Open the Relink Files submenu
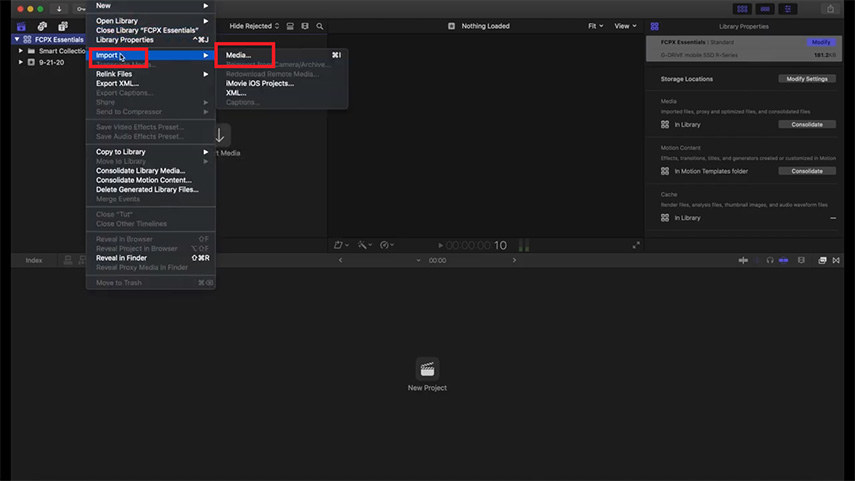Viewport: 855px width, 481px height. pos(151,74)
